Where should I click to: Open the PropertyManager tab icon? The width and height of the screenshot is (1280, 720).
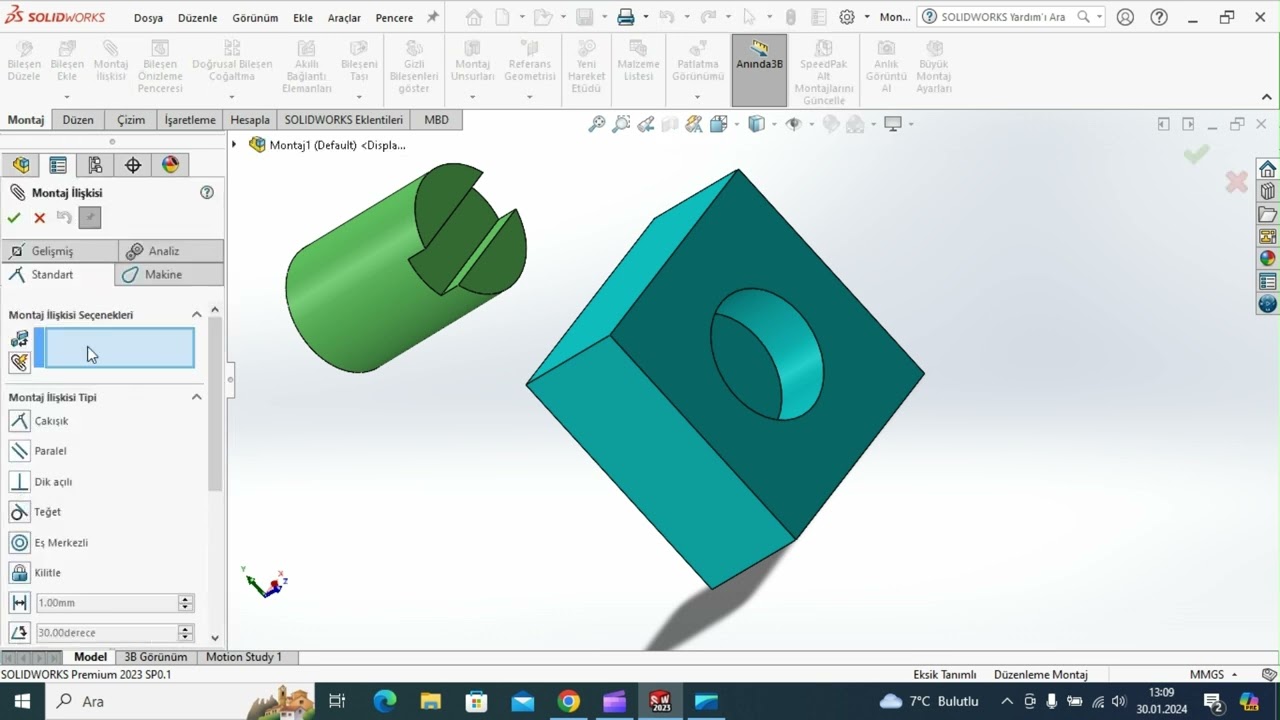[x=58, y=165]
